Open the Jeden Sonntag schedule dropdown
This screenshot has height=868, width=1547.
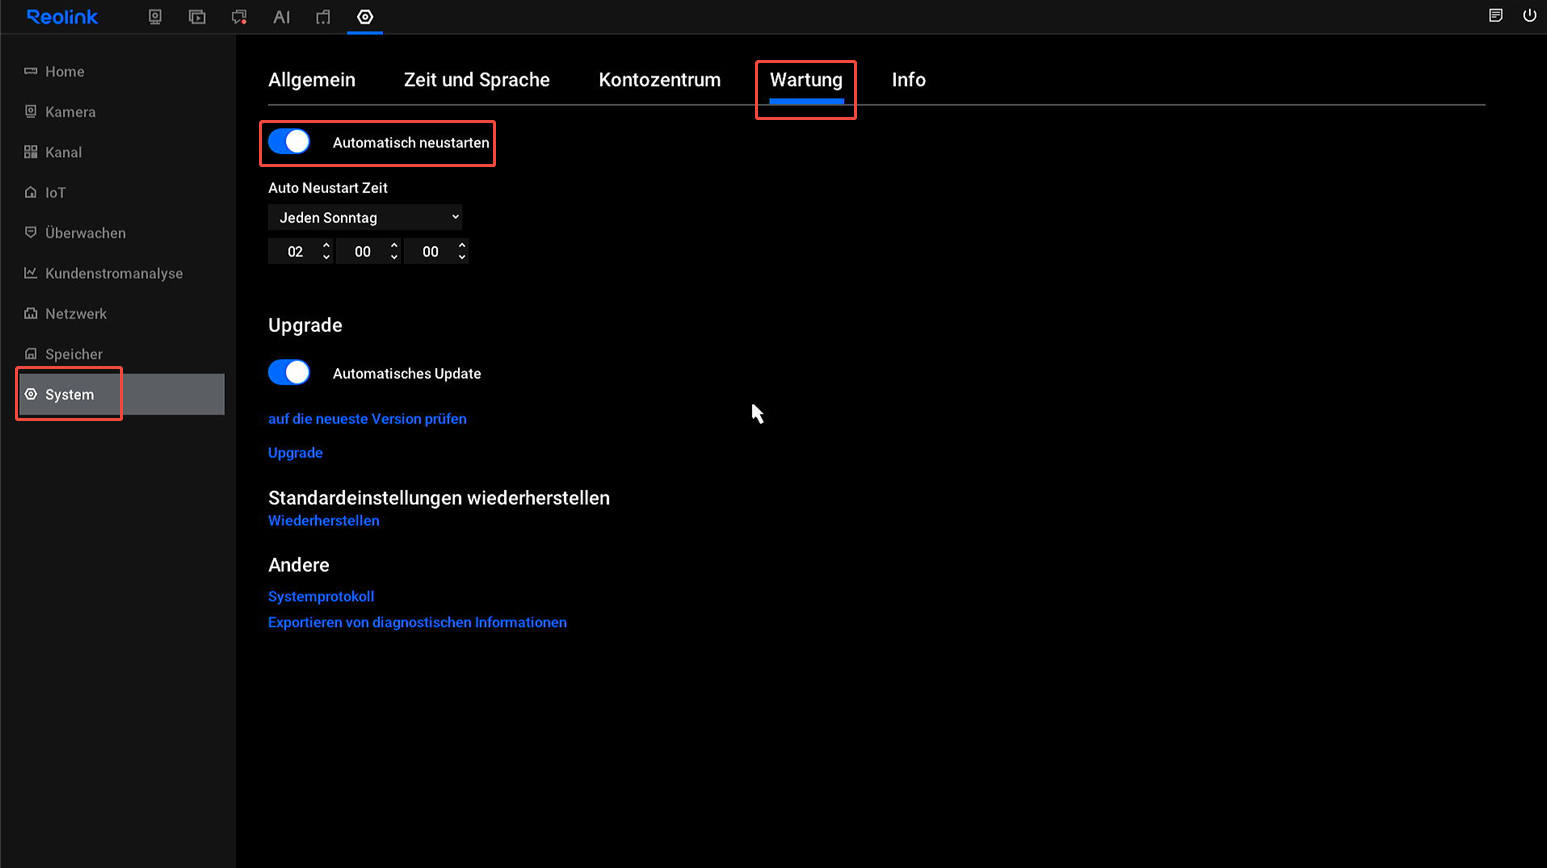pos(365,217)
